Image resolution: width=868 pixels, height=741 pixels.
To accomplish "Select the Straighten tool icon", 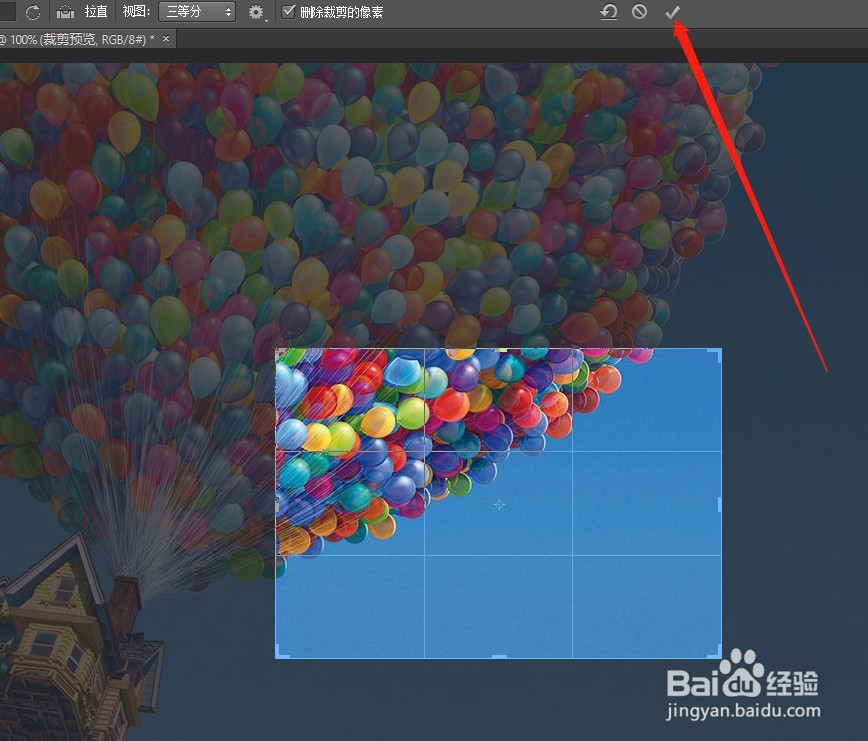I will 65,12.
